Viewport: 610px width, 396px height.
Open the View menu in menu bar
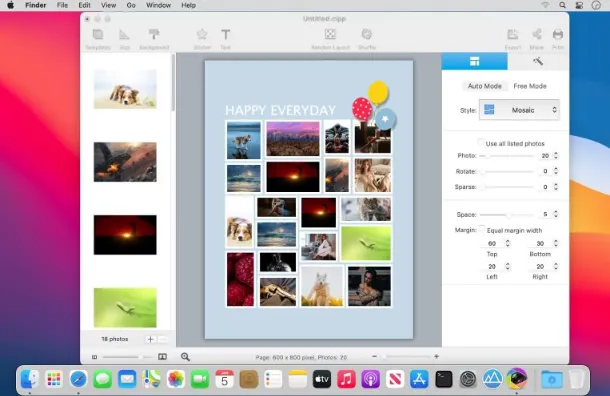(108, 5)
